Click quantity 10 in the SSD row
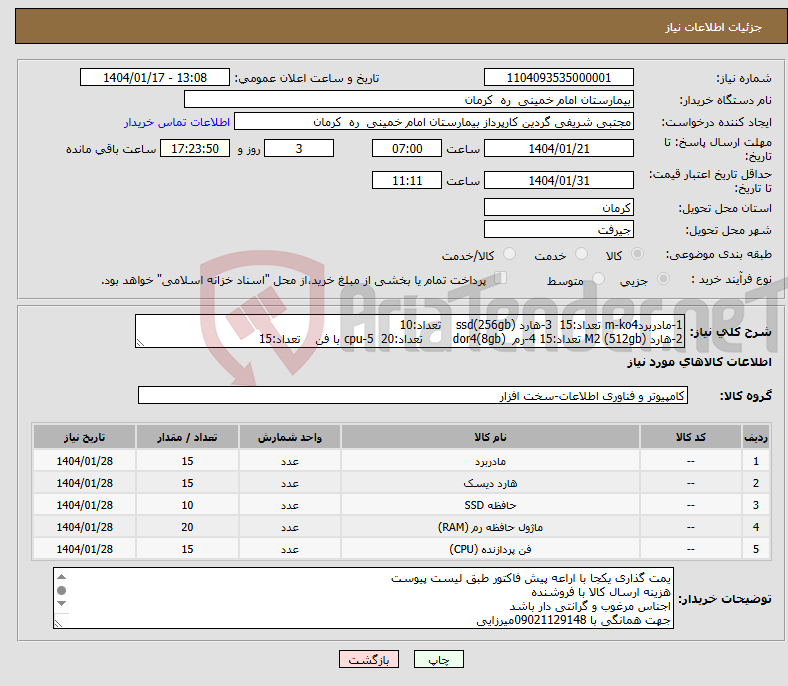 tap(187, 505)
